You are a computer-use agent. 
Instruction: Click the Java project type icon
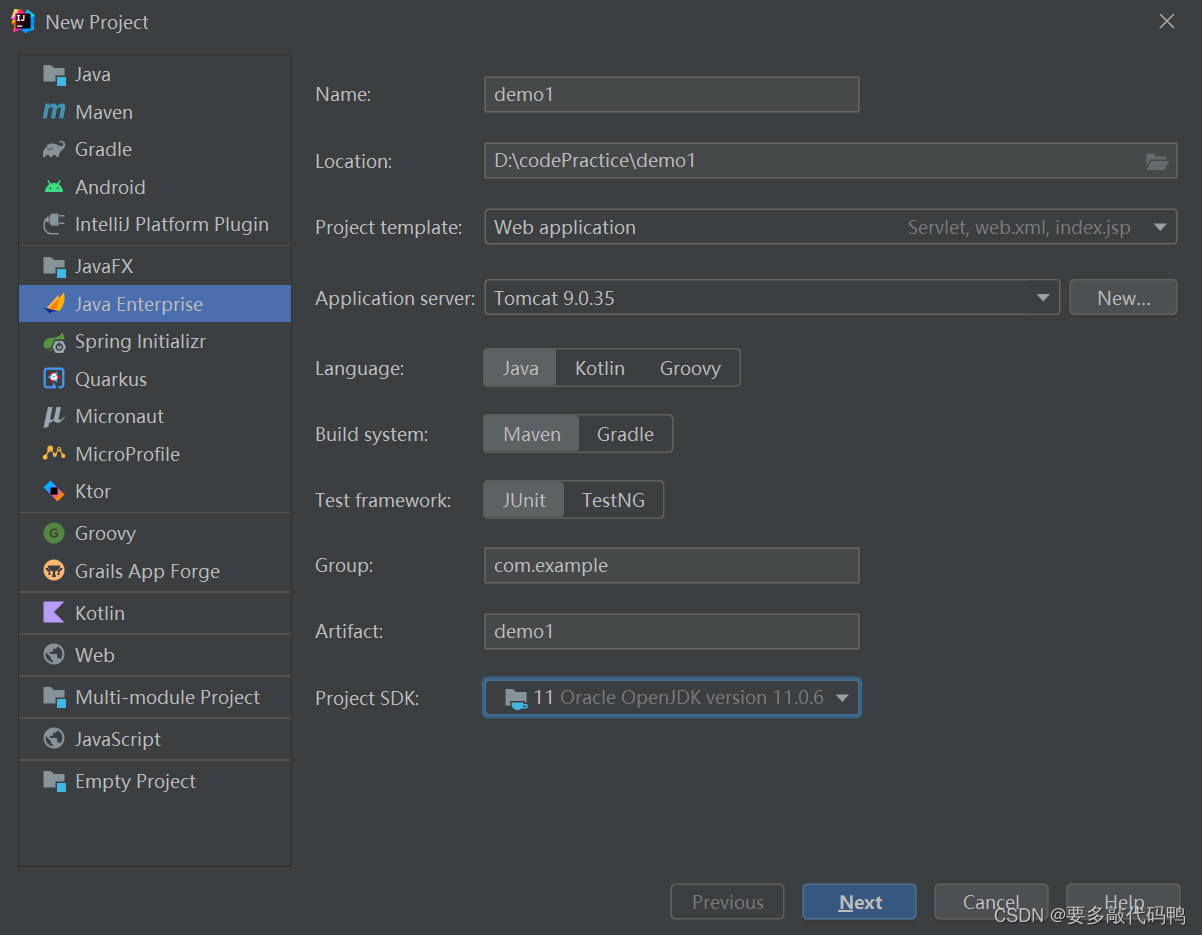(54, 75)
